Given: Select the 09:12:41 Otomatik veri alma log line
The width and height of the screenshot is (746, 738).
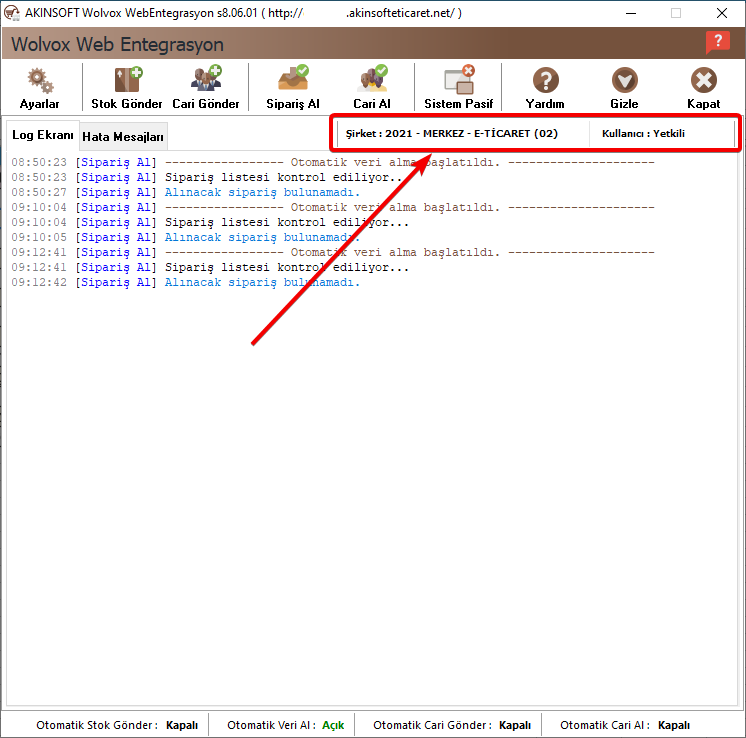Looking at the screenshot, I should (x=333, y=252).
